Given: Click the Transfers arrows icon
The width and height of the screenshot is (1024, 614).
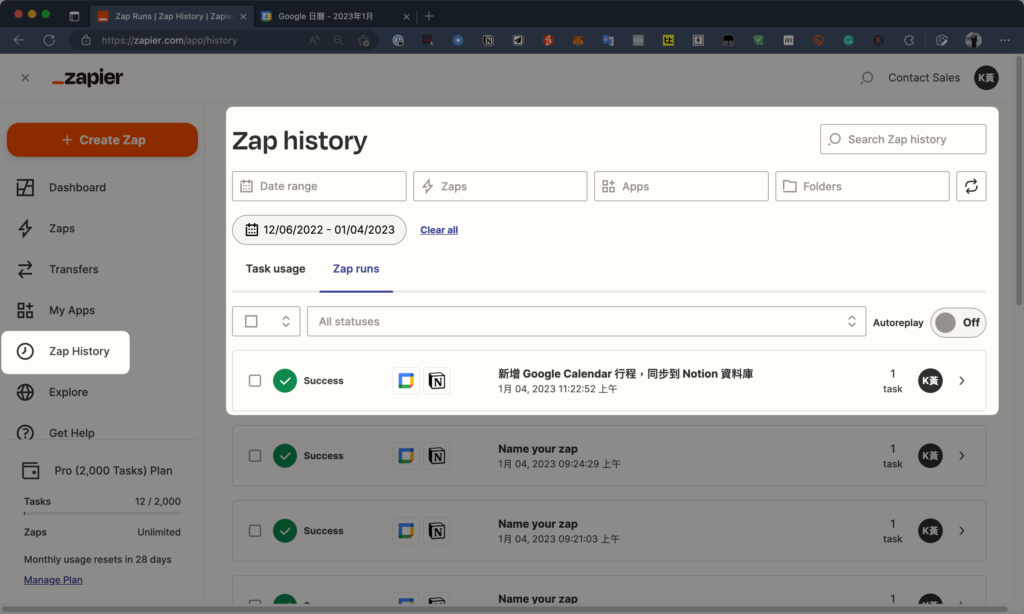Looking at the screenshot, I should (25, 269).
